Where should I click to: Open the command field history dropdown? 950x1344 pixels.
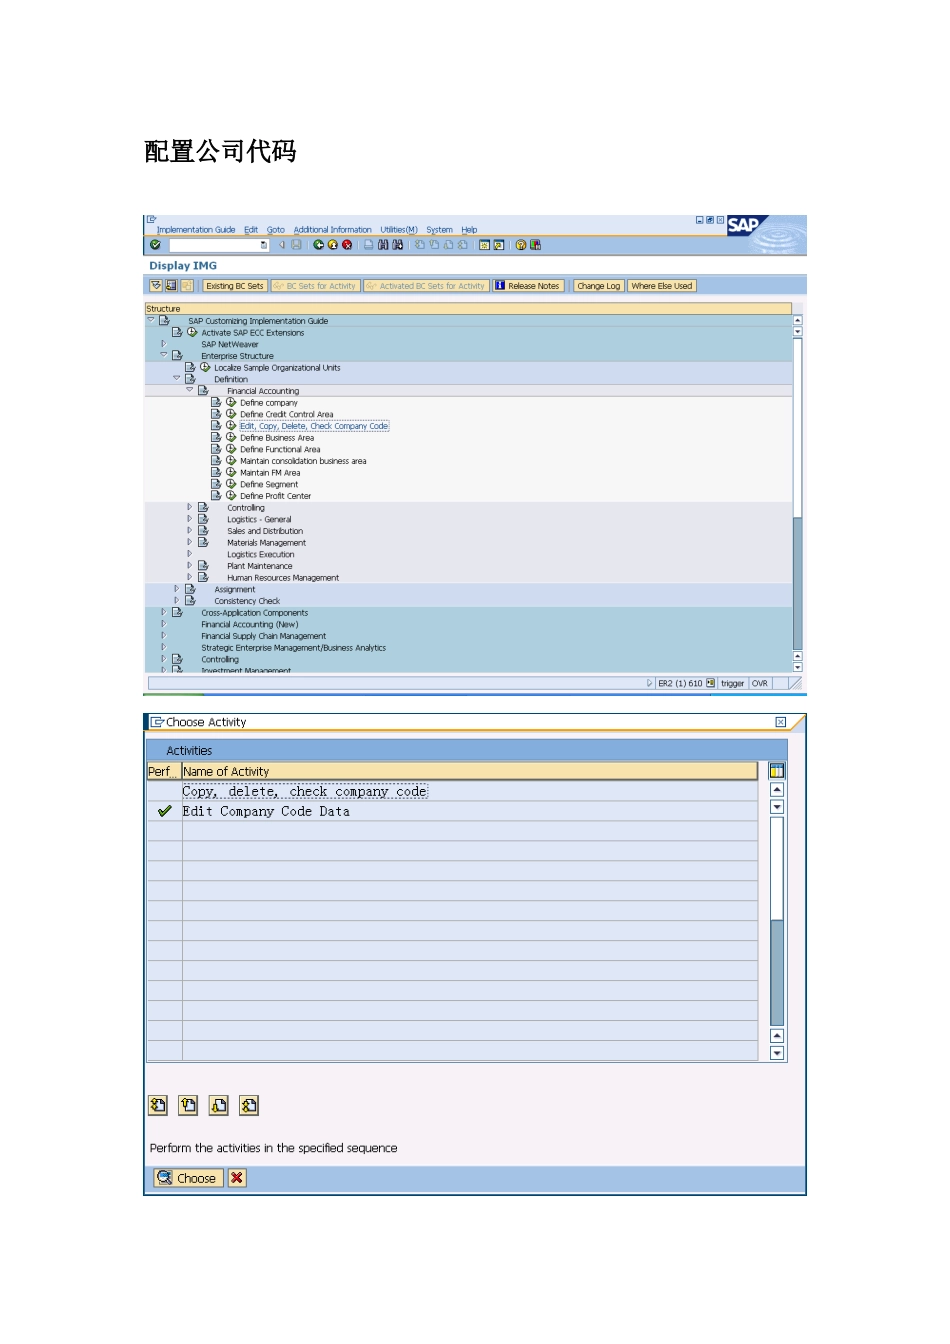264,244
